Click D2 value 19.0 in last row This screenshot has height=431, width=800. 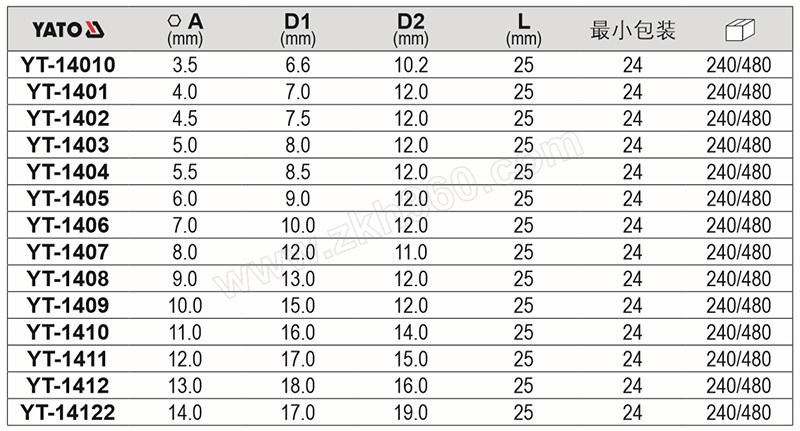[411, 412]
